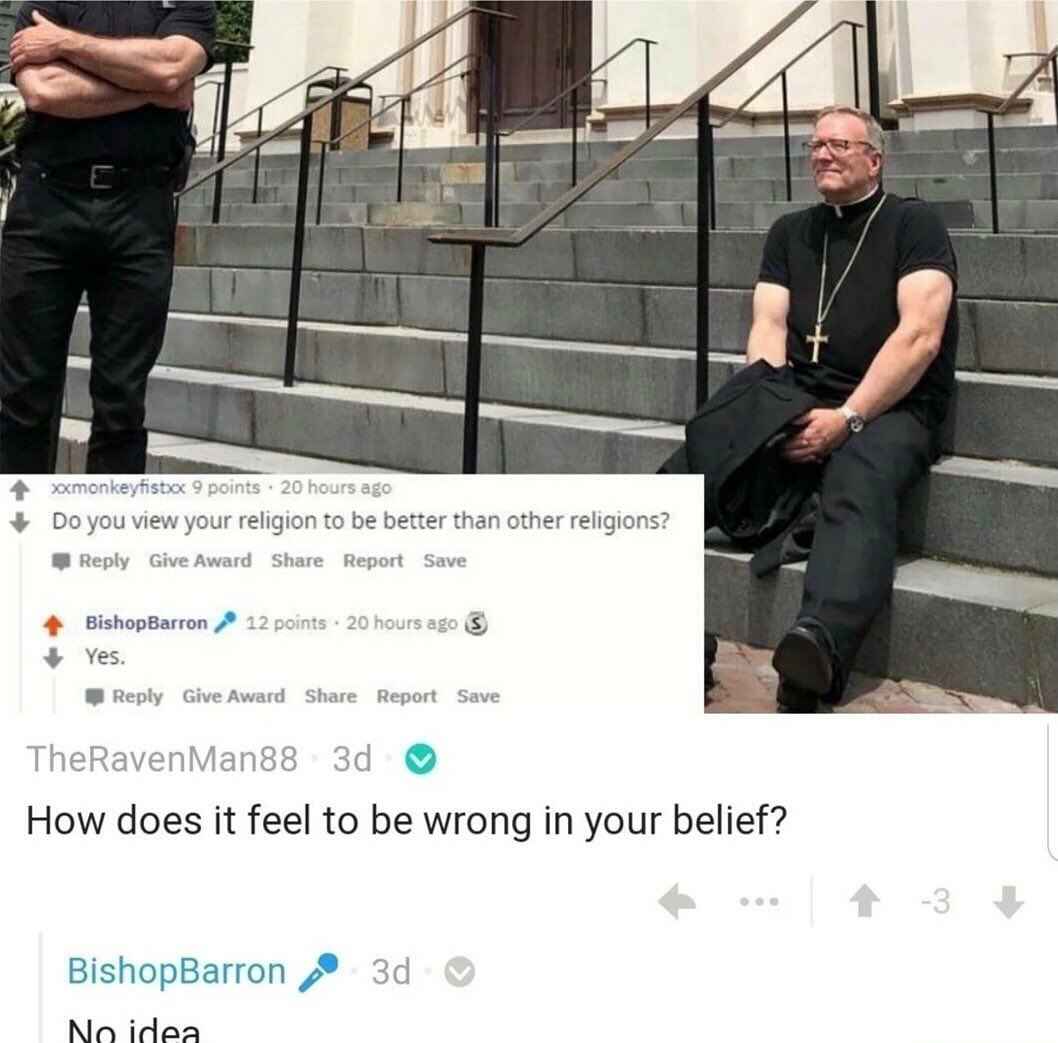Downvote BishopBarron's Yes reply
1058x1043 pixels.
(53, 657)
